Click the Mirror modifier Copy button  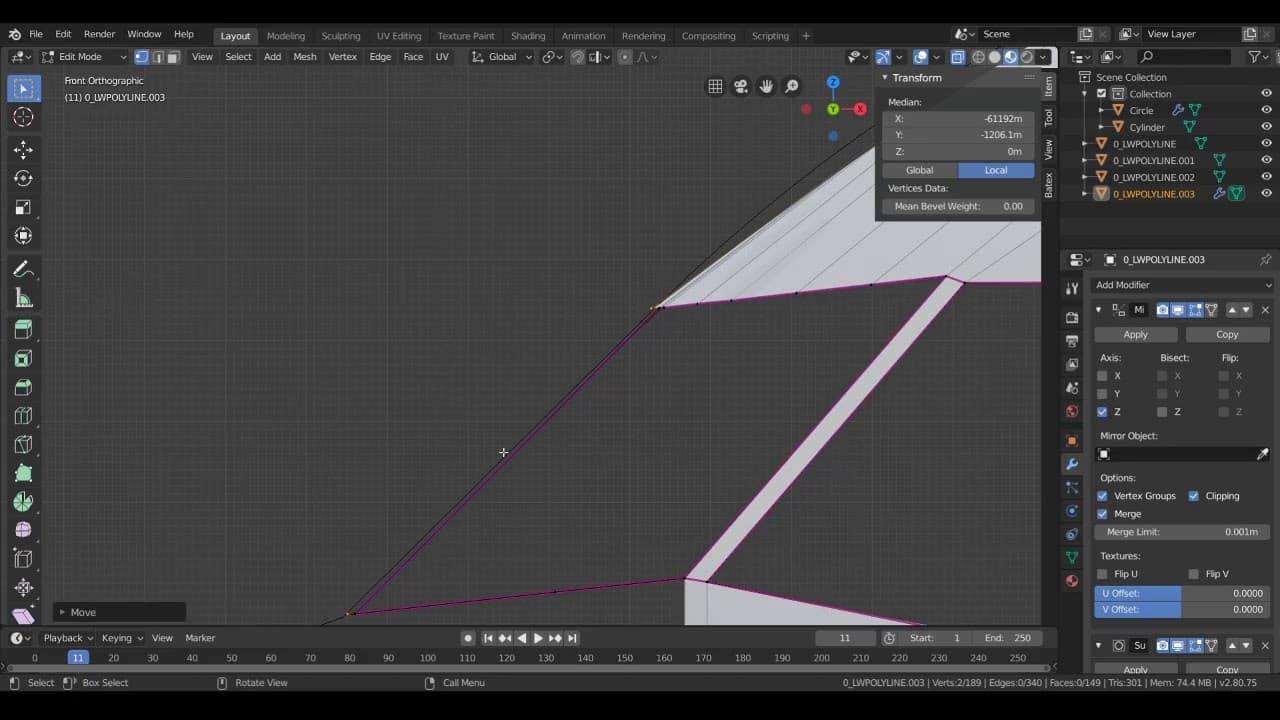1227,335
